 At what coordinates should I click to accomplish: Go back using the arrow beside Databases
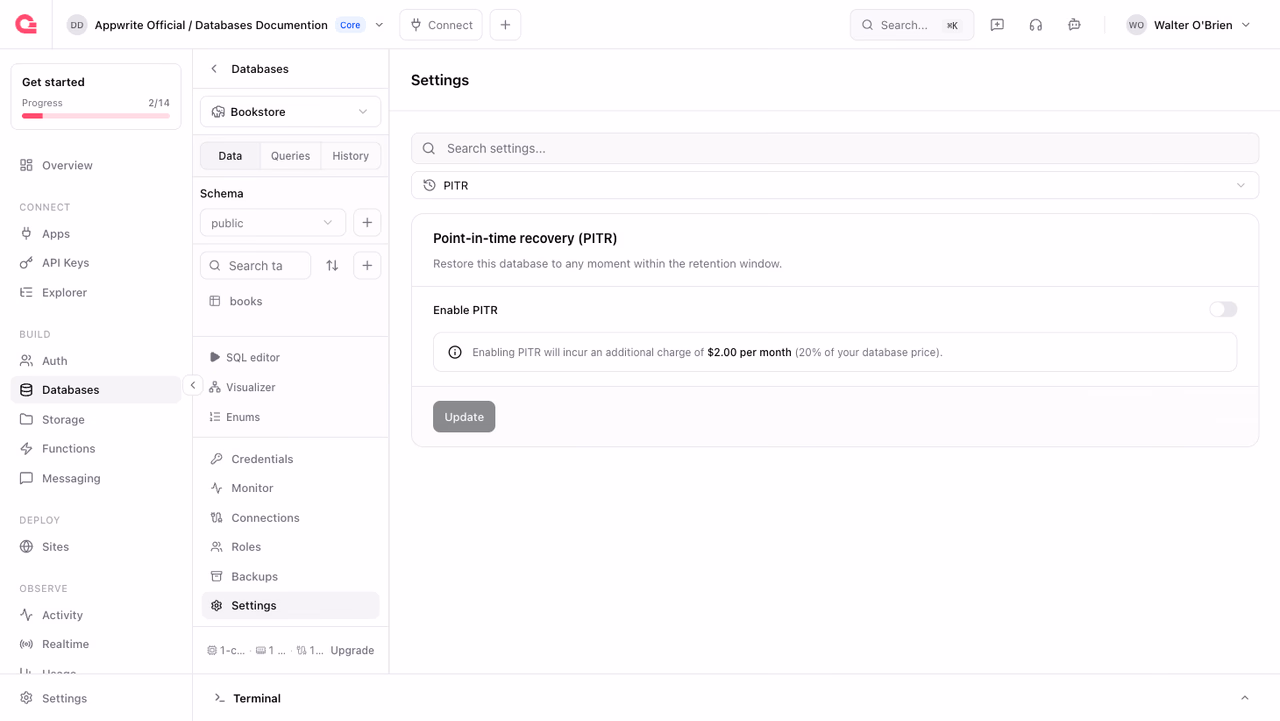coord(214,69)
